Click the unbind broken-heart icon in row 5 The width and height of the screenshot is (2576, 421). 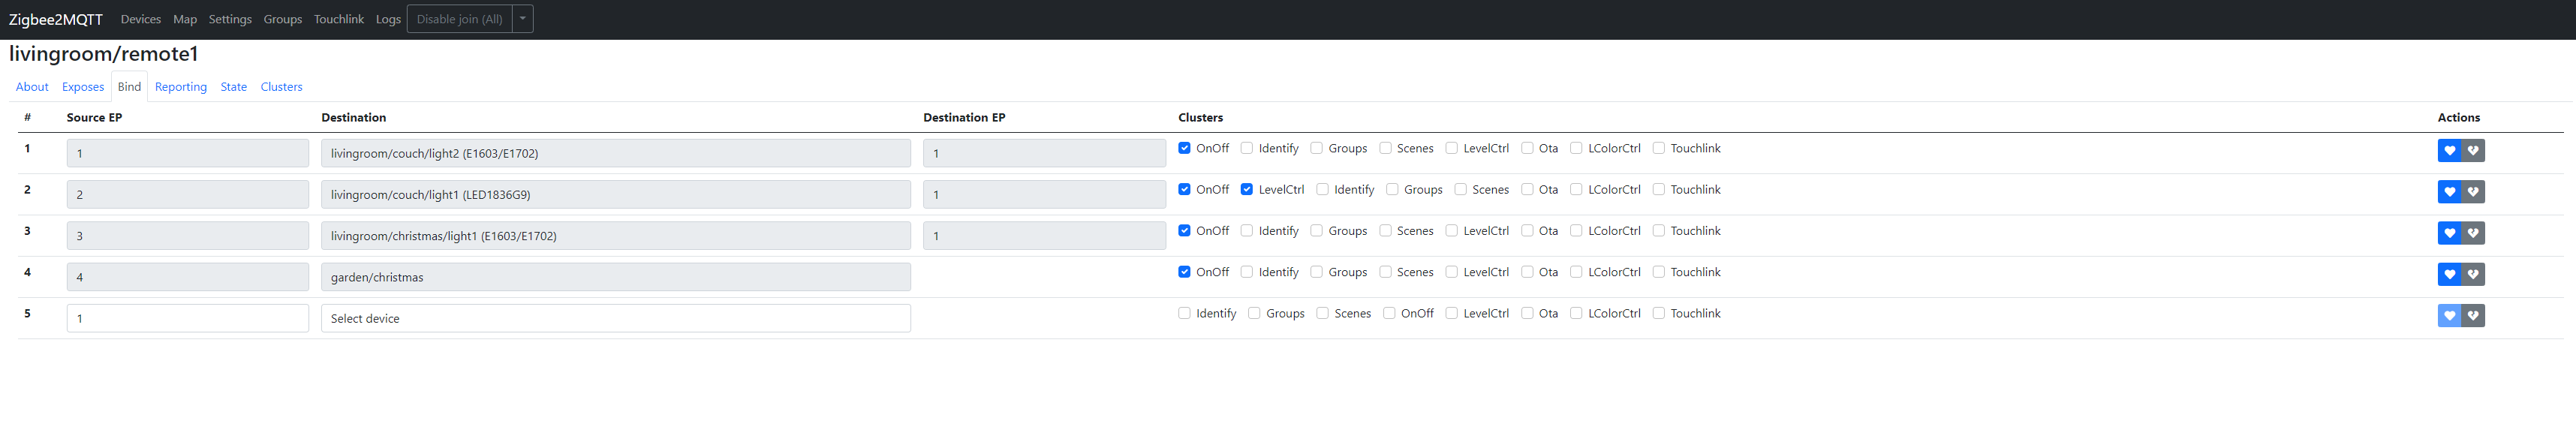pos(2473,316)
